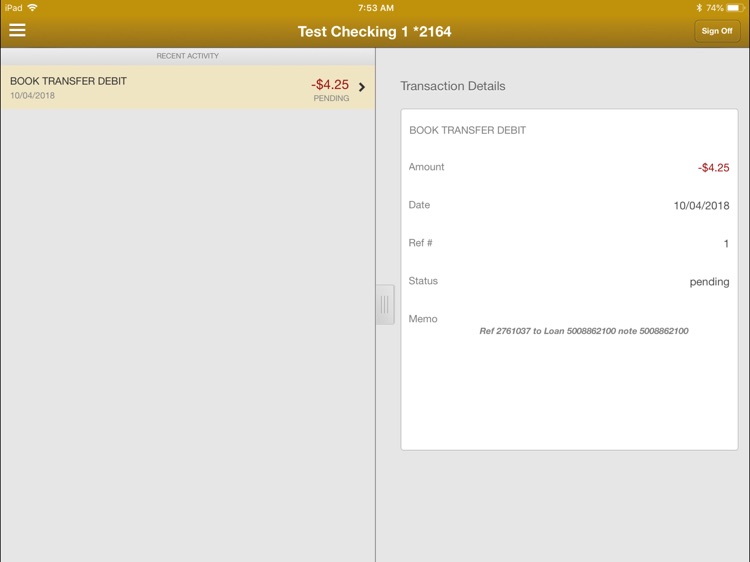Click the PENDING label in activity row

click(331, 98)
